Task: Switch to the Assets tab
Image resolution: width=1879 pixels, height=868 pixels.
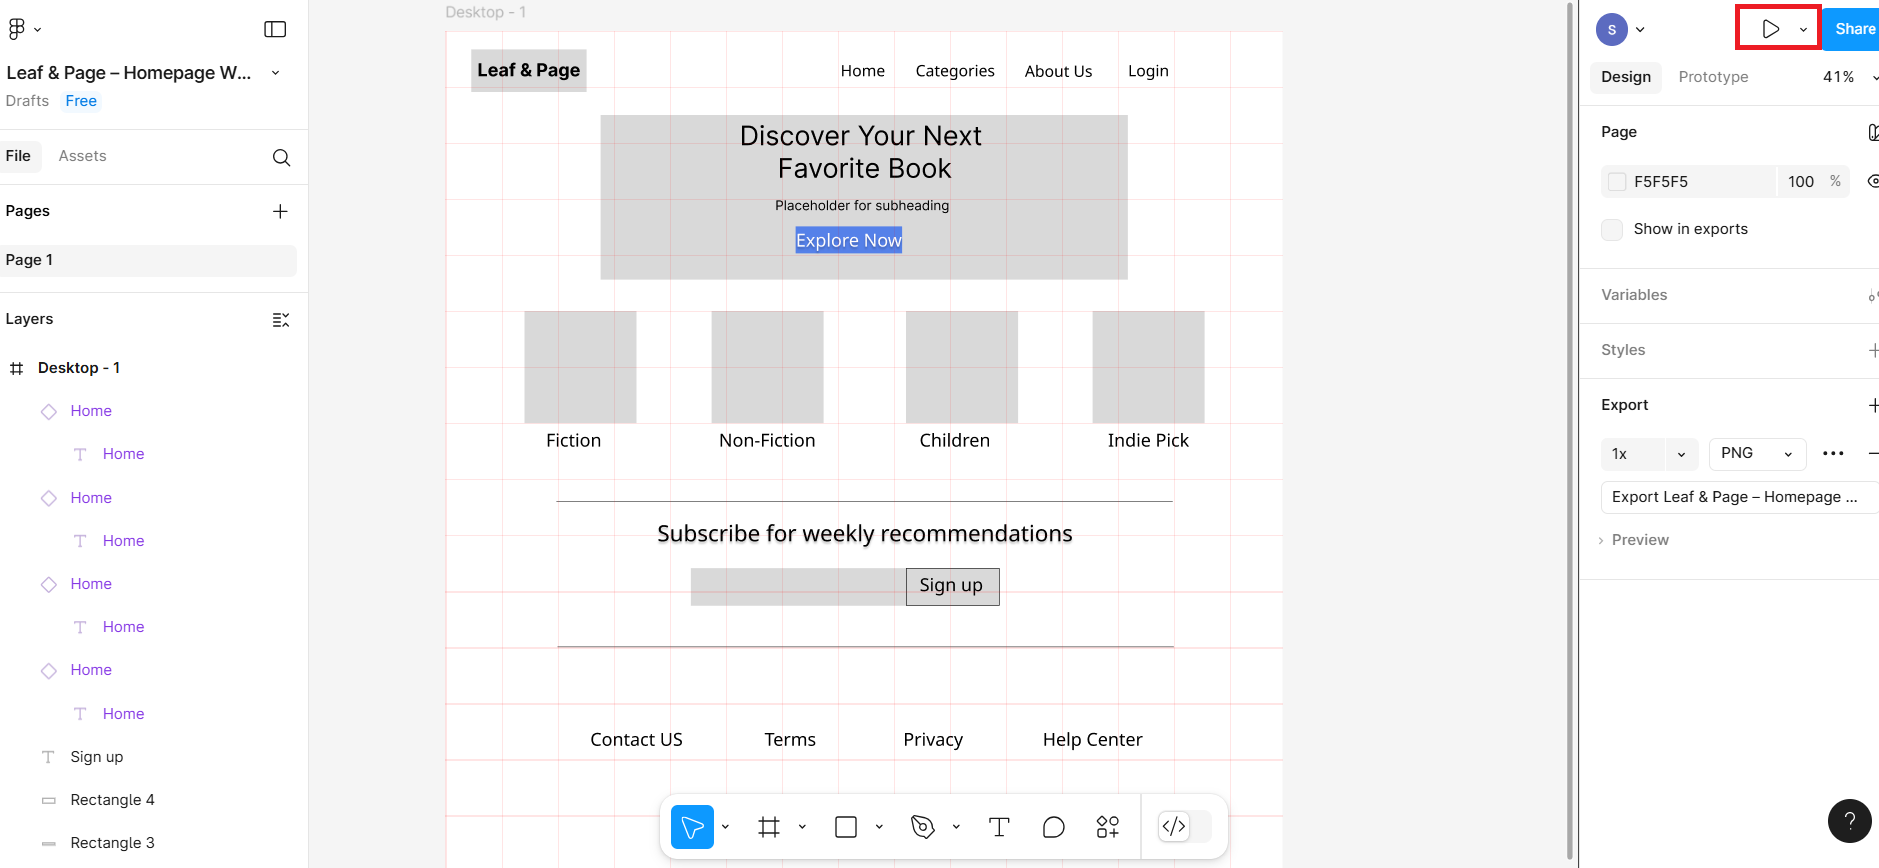Action: (82, 156)
